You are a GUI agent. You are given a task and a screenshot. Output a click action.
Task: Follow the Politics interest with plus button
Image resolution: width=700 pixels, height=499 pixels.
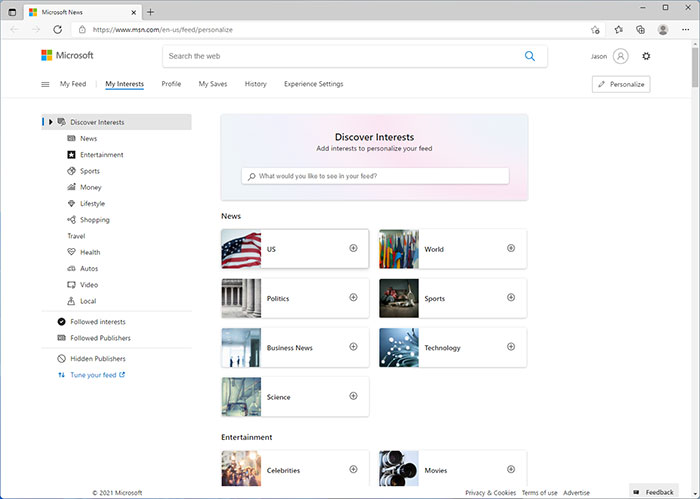click(353, 297)
